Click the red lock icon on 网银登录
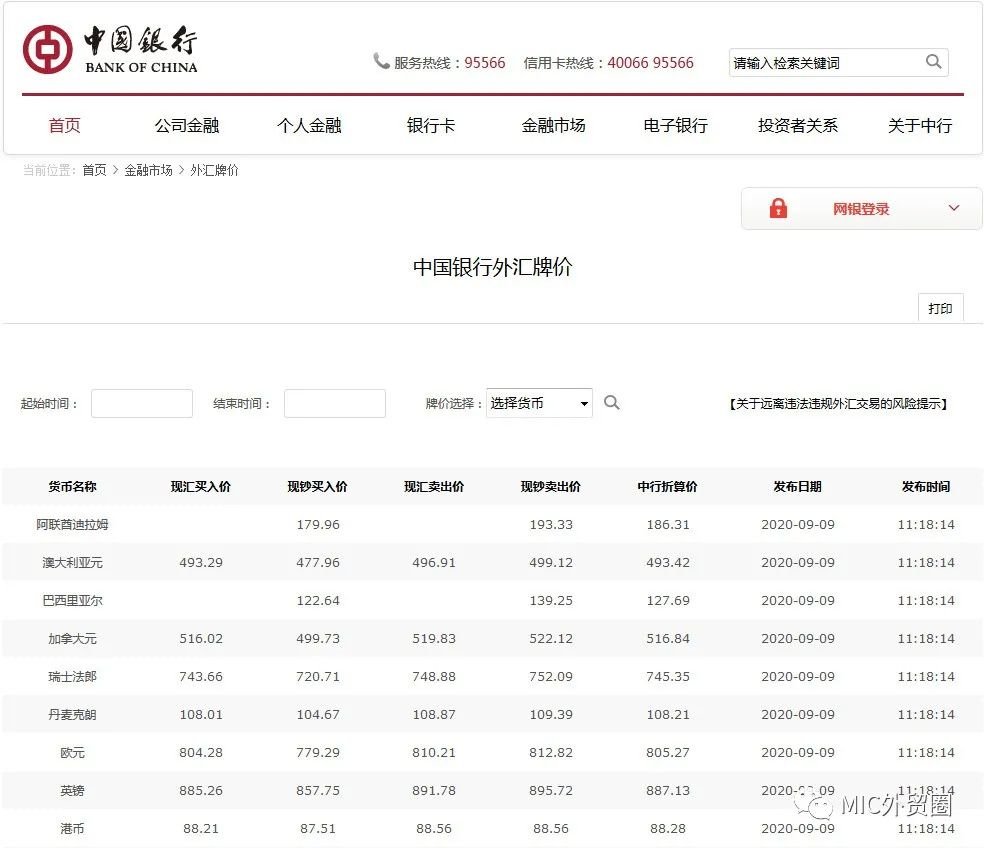 [x=778, y=208]
